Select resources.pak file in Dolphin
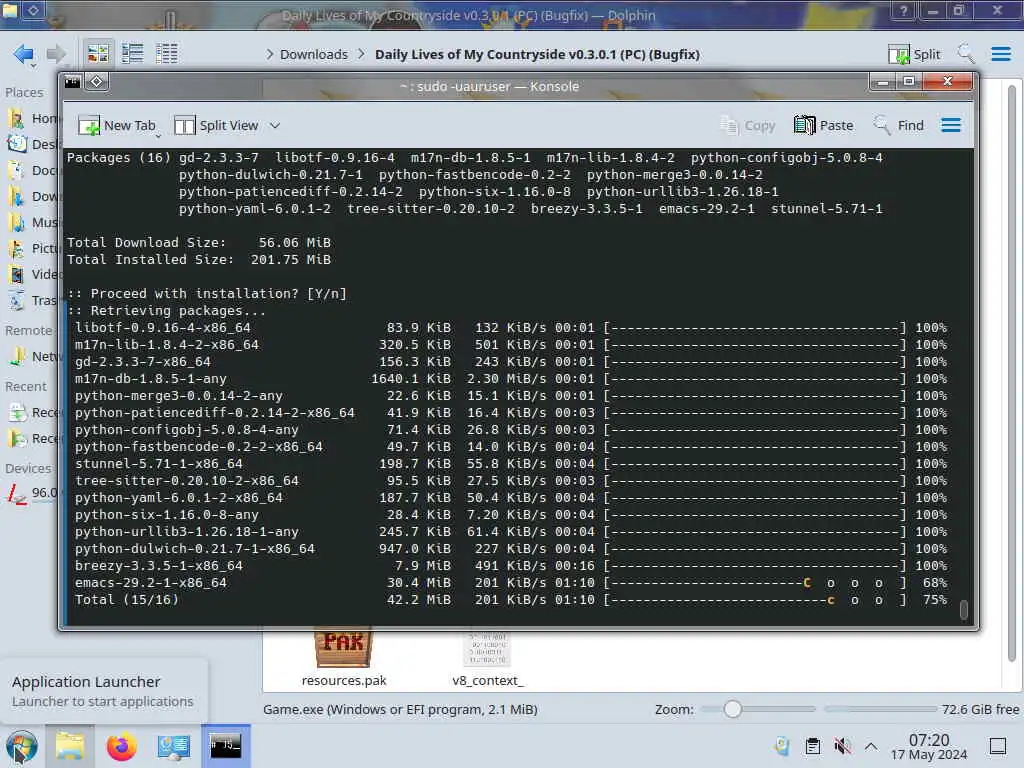 [x=344, y=658]
